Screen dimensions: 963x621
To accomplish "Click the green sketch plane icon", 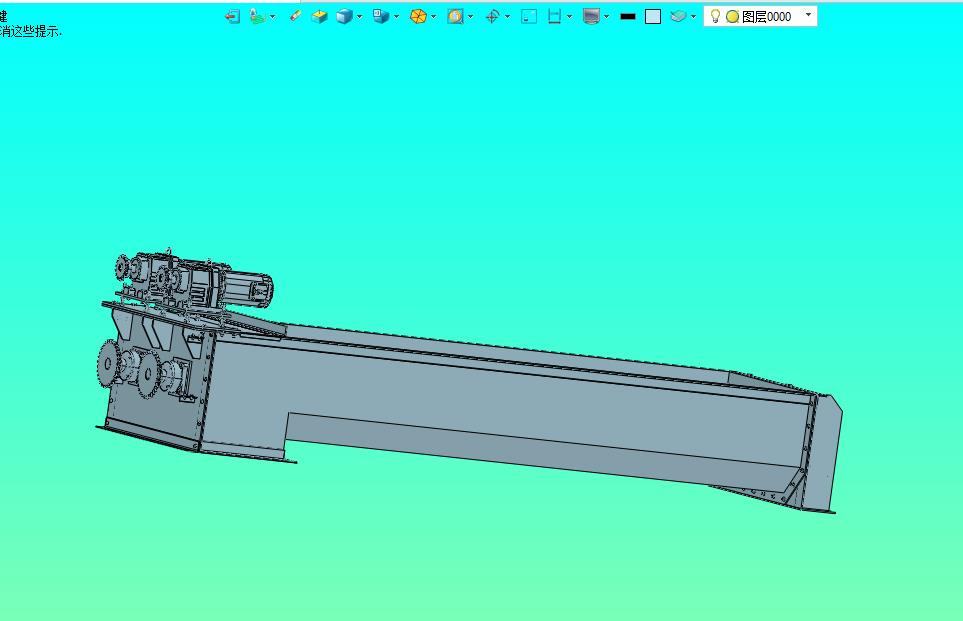I will pos(257,16).
